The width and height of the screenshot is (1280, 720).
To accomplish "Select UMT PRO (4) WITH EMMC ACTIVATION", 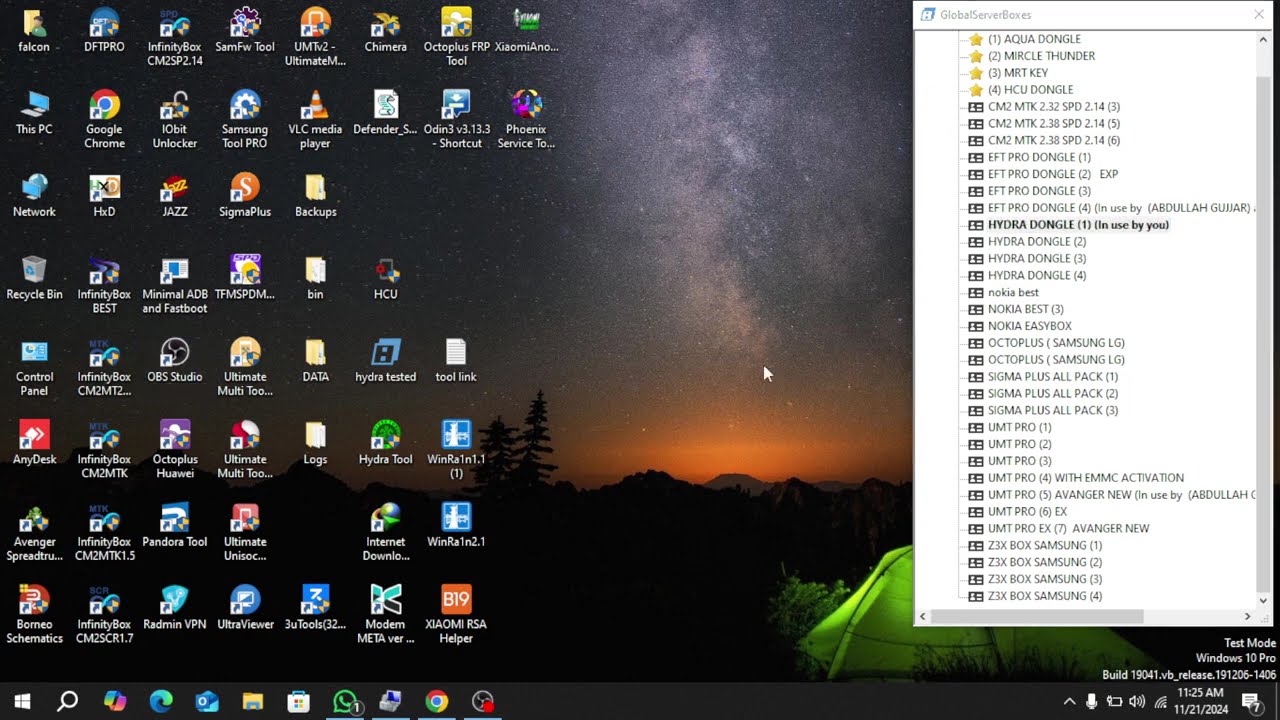I will point(1086,478).
